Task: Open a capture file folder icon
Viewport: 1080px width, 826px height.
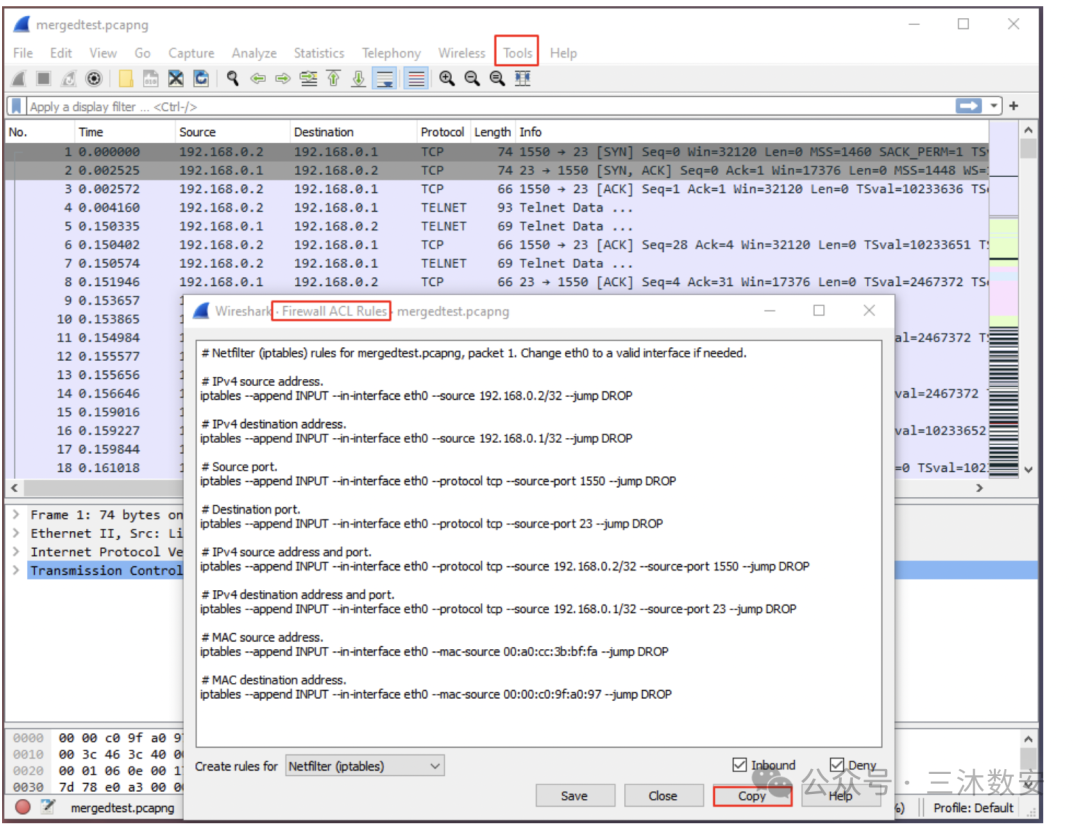Action: (x=126, y=79)
